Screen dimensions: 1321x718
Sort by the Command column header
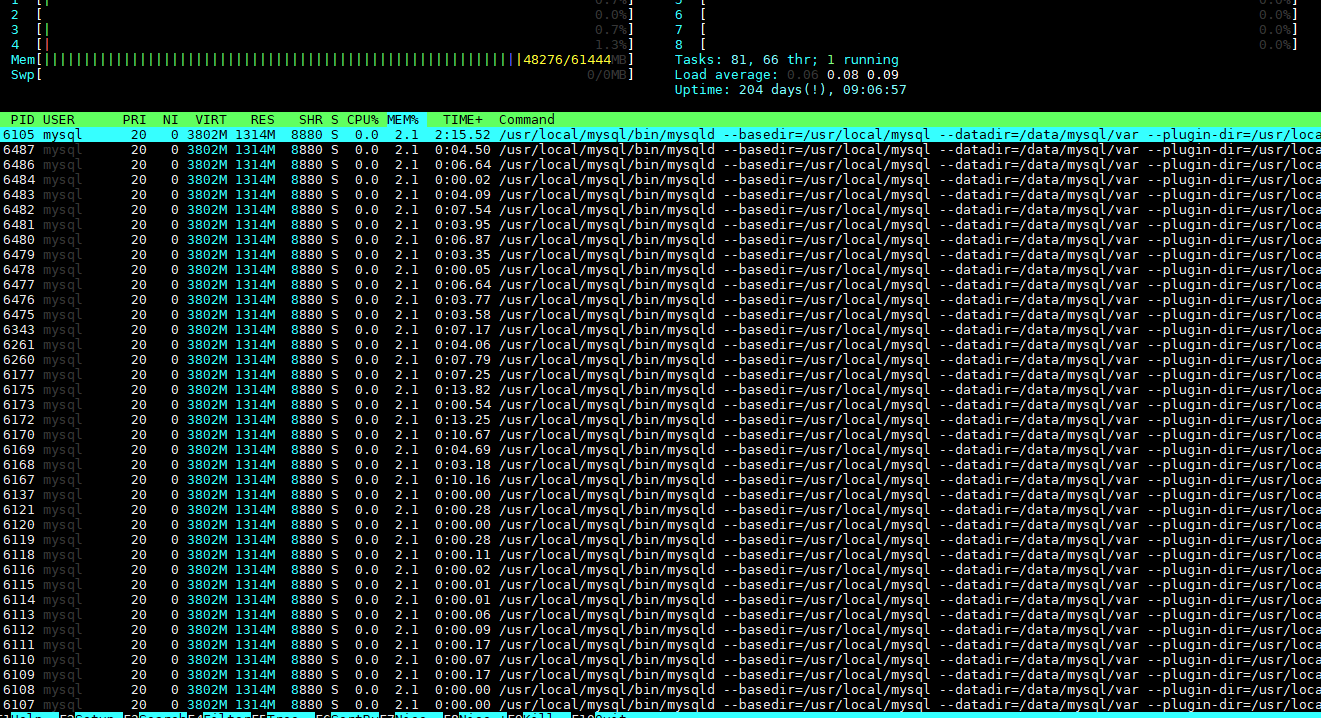[527, 120]
